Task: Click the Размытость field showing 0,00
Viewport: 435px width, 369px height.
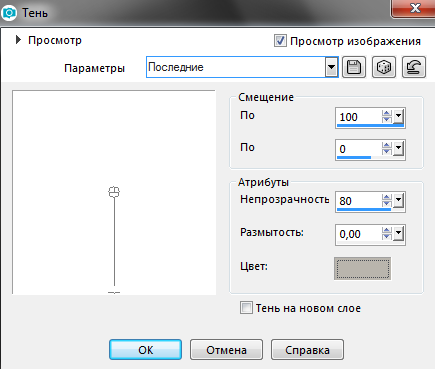Action: 359,234
